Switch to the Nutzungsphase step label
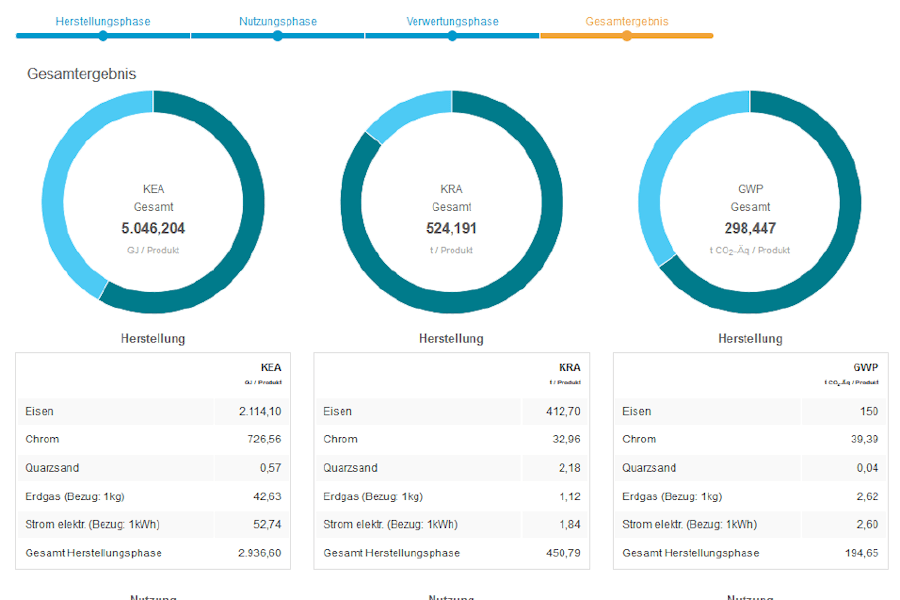 pos(278,21)
